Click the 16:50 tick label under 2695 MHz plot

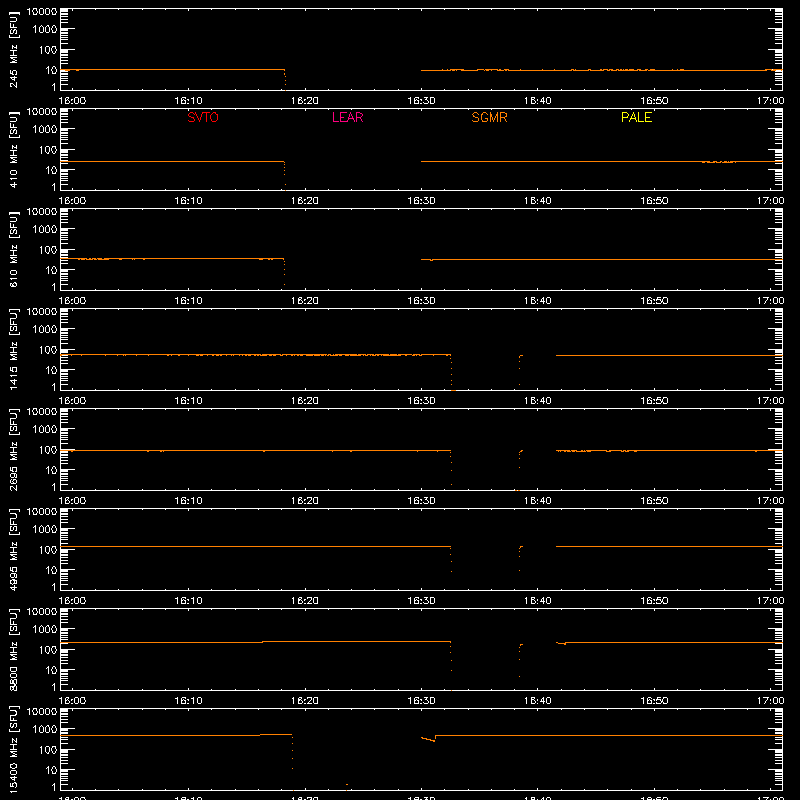(654, 501)
